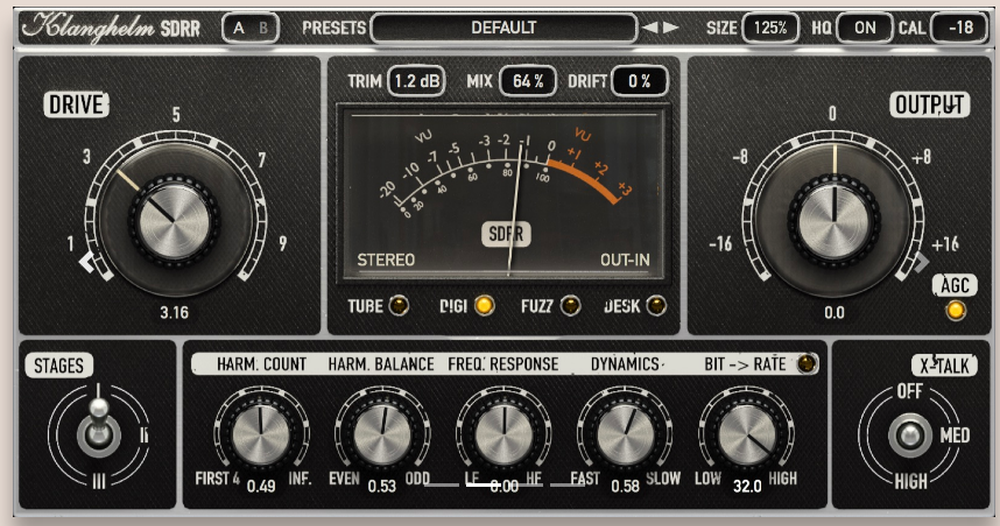1000x526 pixels.
Task: Click the FREQ. RESPONSE knob
Action: [x=504, y=435]
